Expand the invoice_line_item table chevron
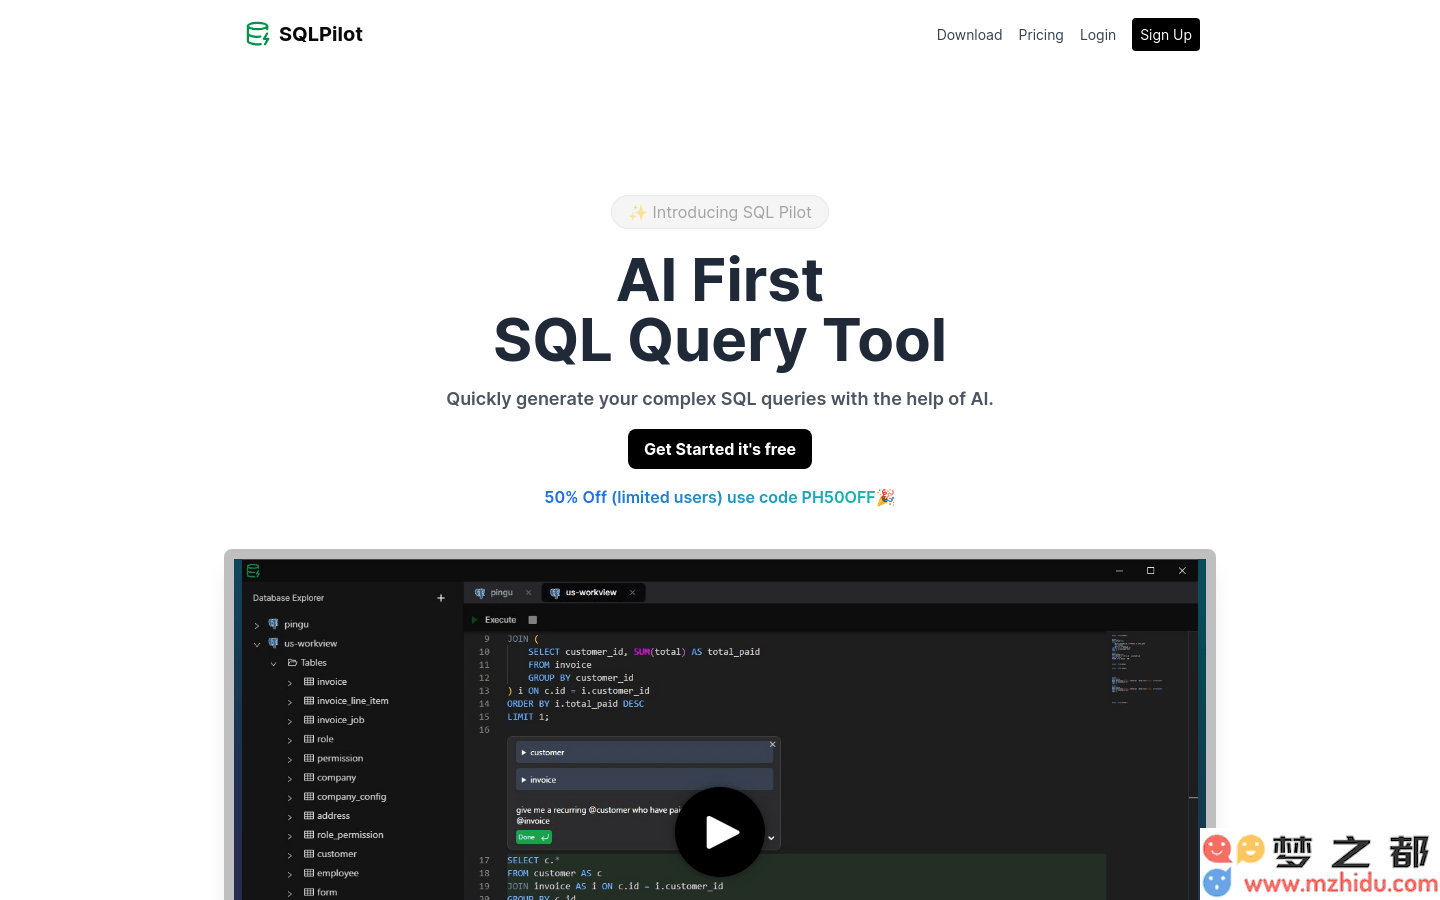The height and width of the screenshot is (900, 1440). pos(290,702)
